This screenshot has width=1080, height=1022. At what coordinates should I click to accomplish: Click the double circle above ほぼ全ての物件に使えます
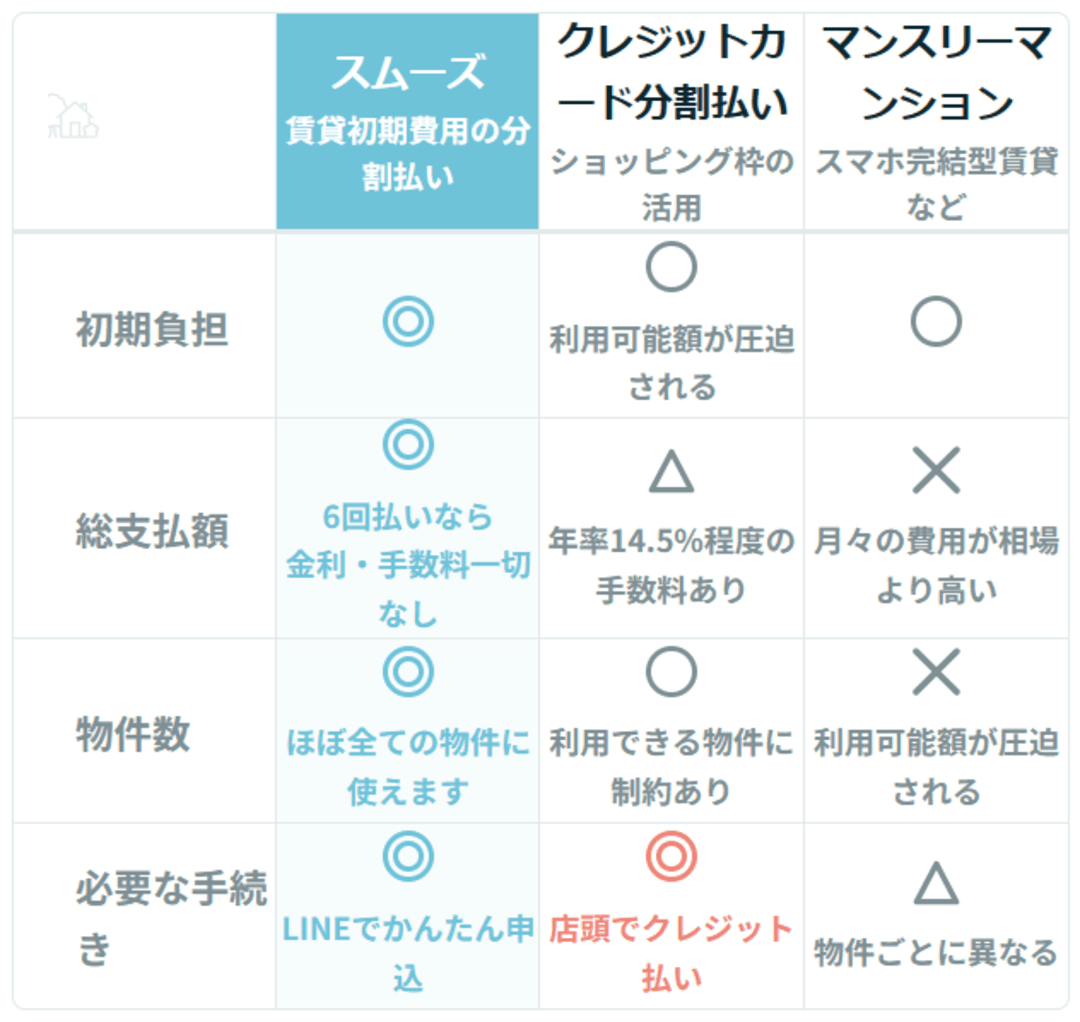point(408,673)
